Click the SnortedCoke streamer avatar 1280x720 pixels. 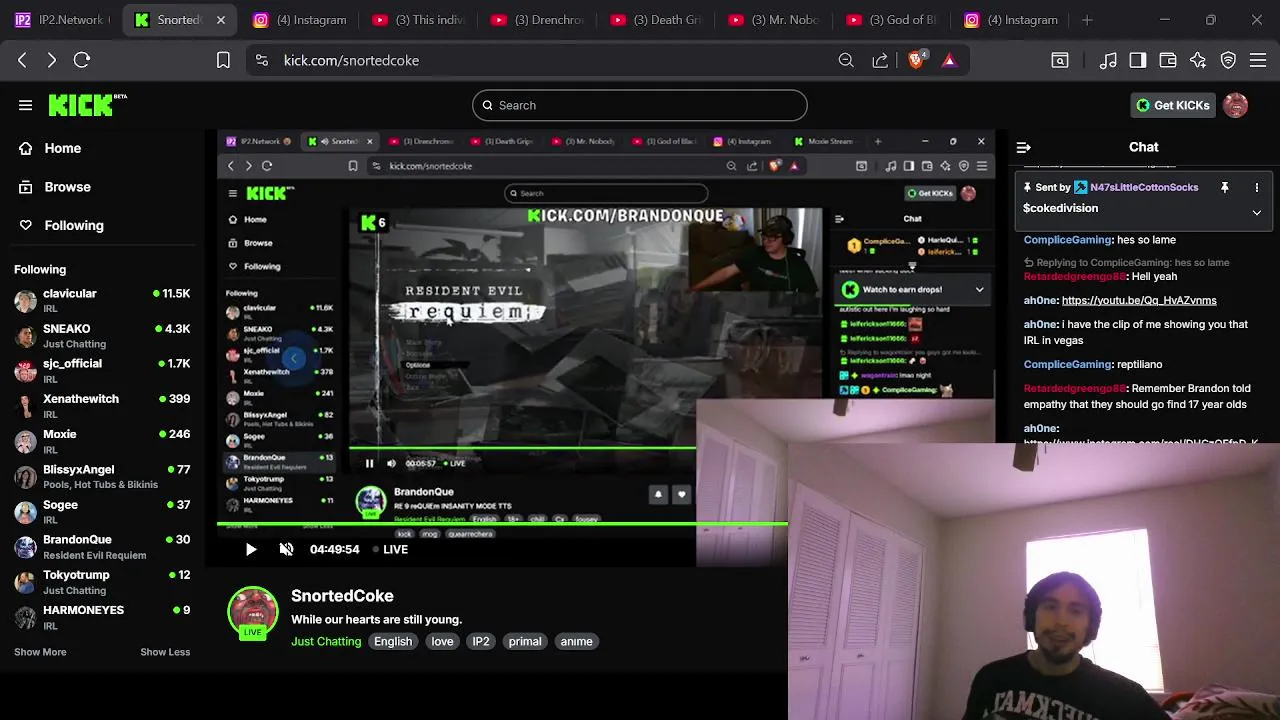coord(253,612)
